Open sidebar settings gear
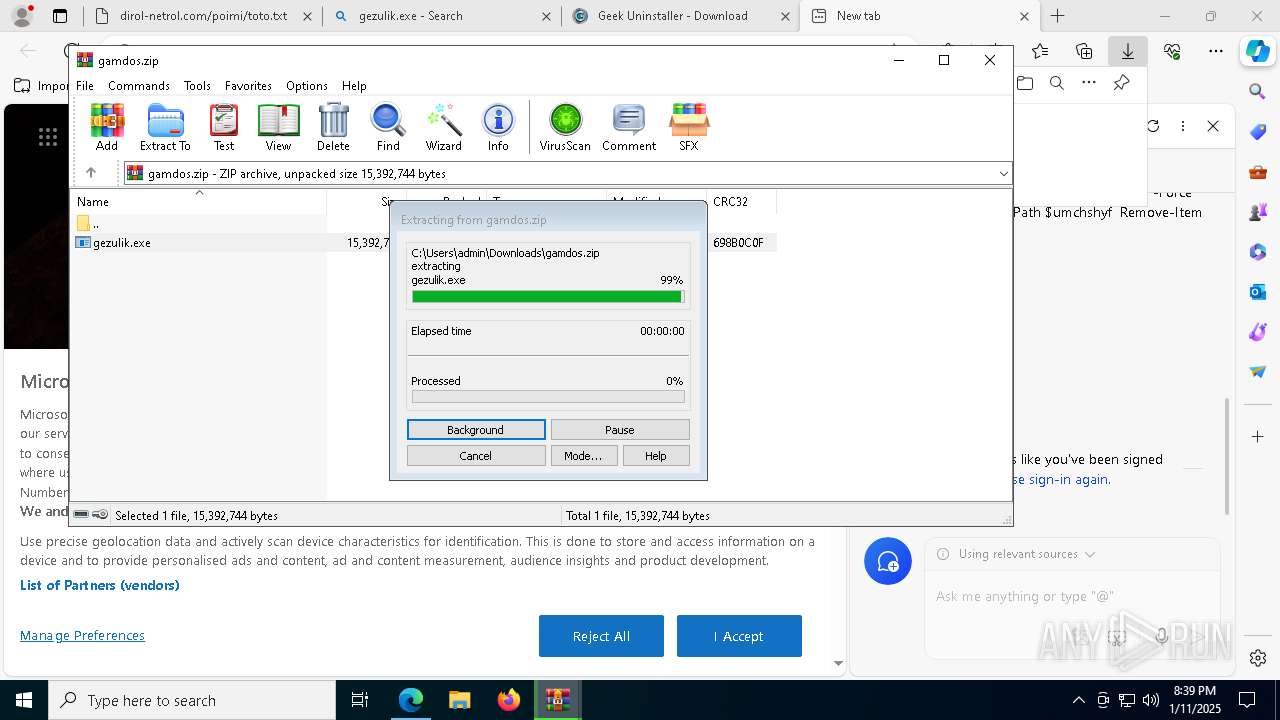Viewport: 1280px width, 720px height. coord(1258,658)
